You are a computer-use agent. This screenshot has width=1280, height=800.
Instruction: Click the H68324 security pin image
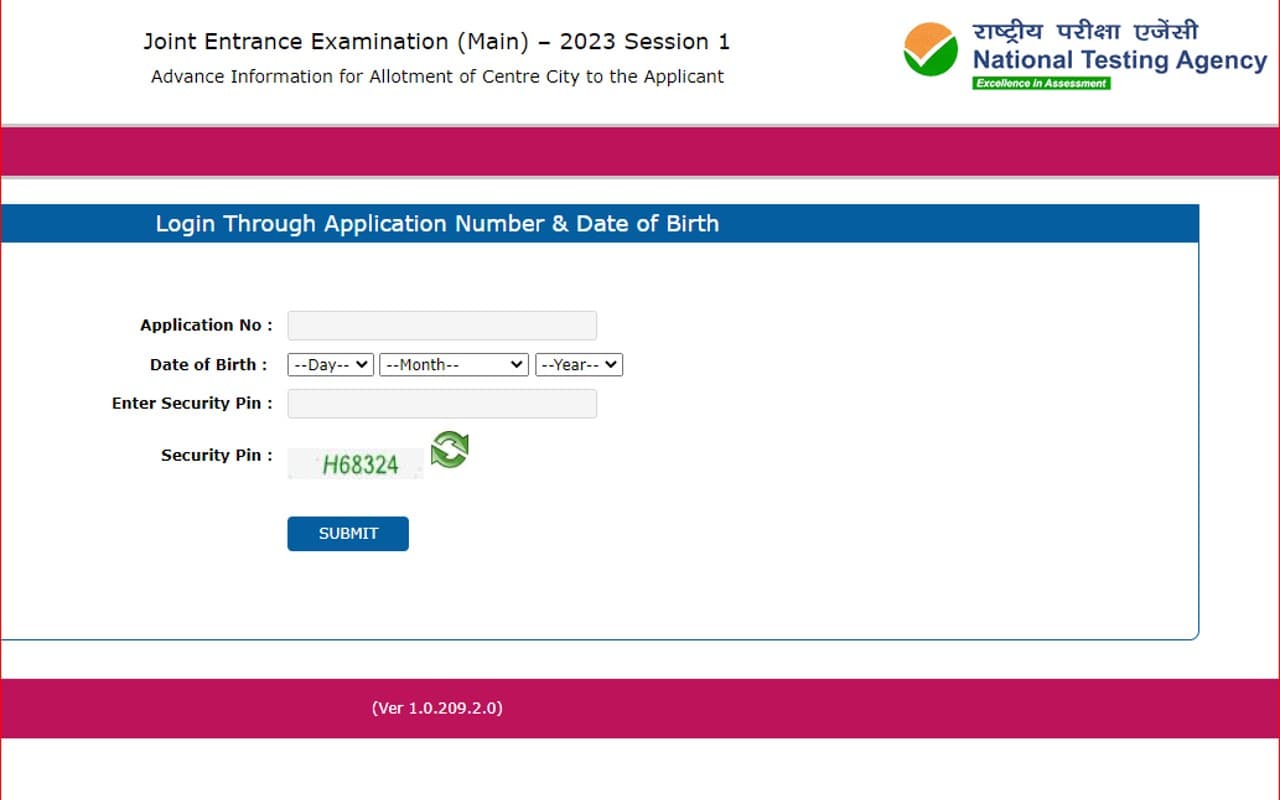point(355,462)
